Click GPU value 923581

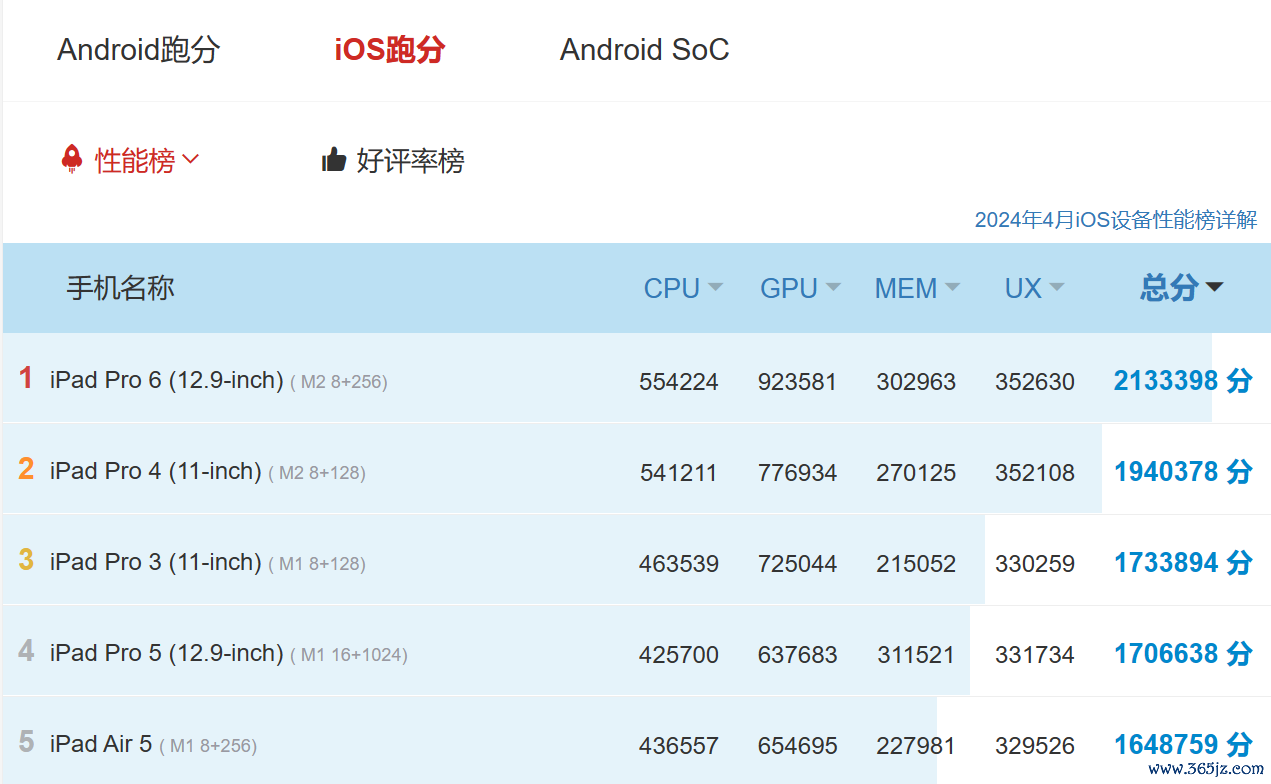tap(797, 382)
